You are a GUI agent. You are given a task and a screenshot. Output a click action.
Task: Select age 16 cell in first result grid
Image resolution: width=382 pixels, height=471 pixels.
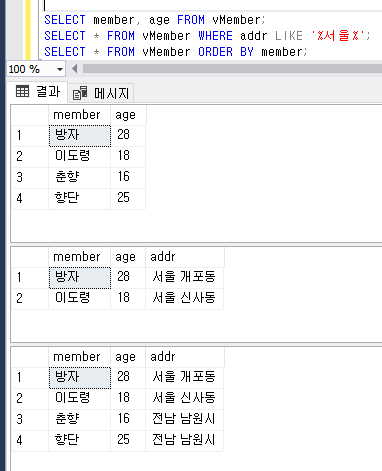[128, 177]
